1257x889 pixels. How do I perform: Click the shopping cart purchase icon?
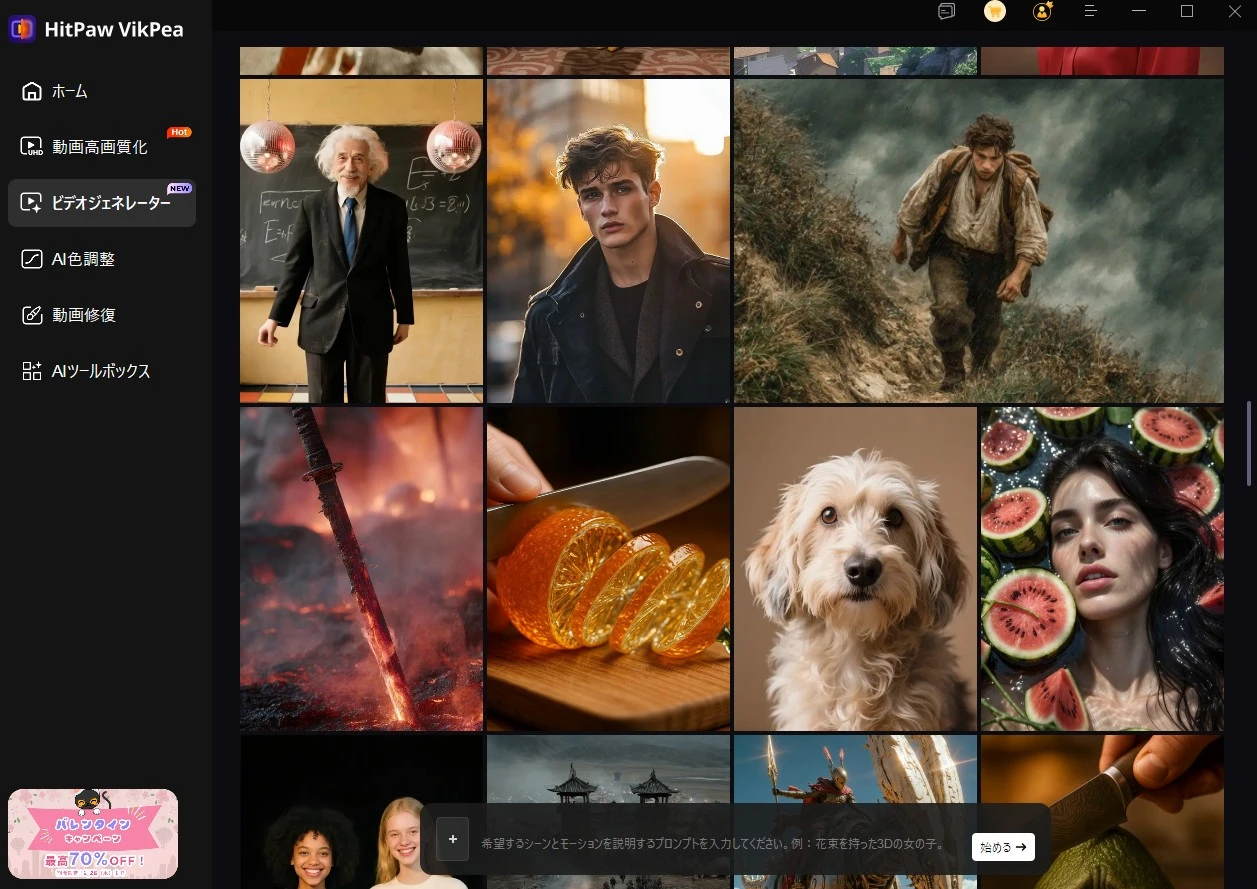click(x=994, y=11)
